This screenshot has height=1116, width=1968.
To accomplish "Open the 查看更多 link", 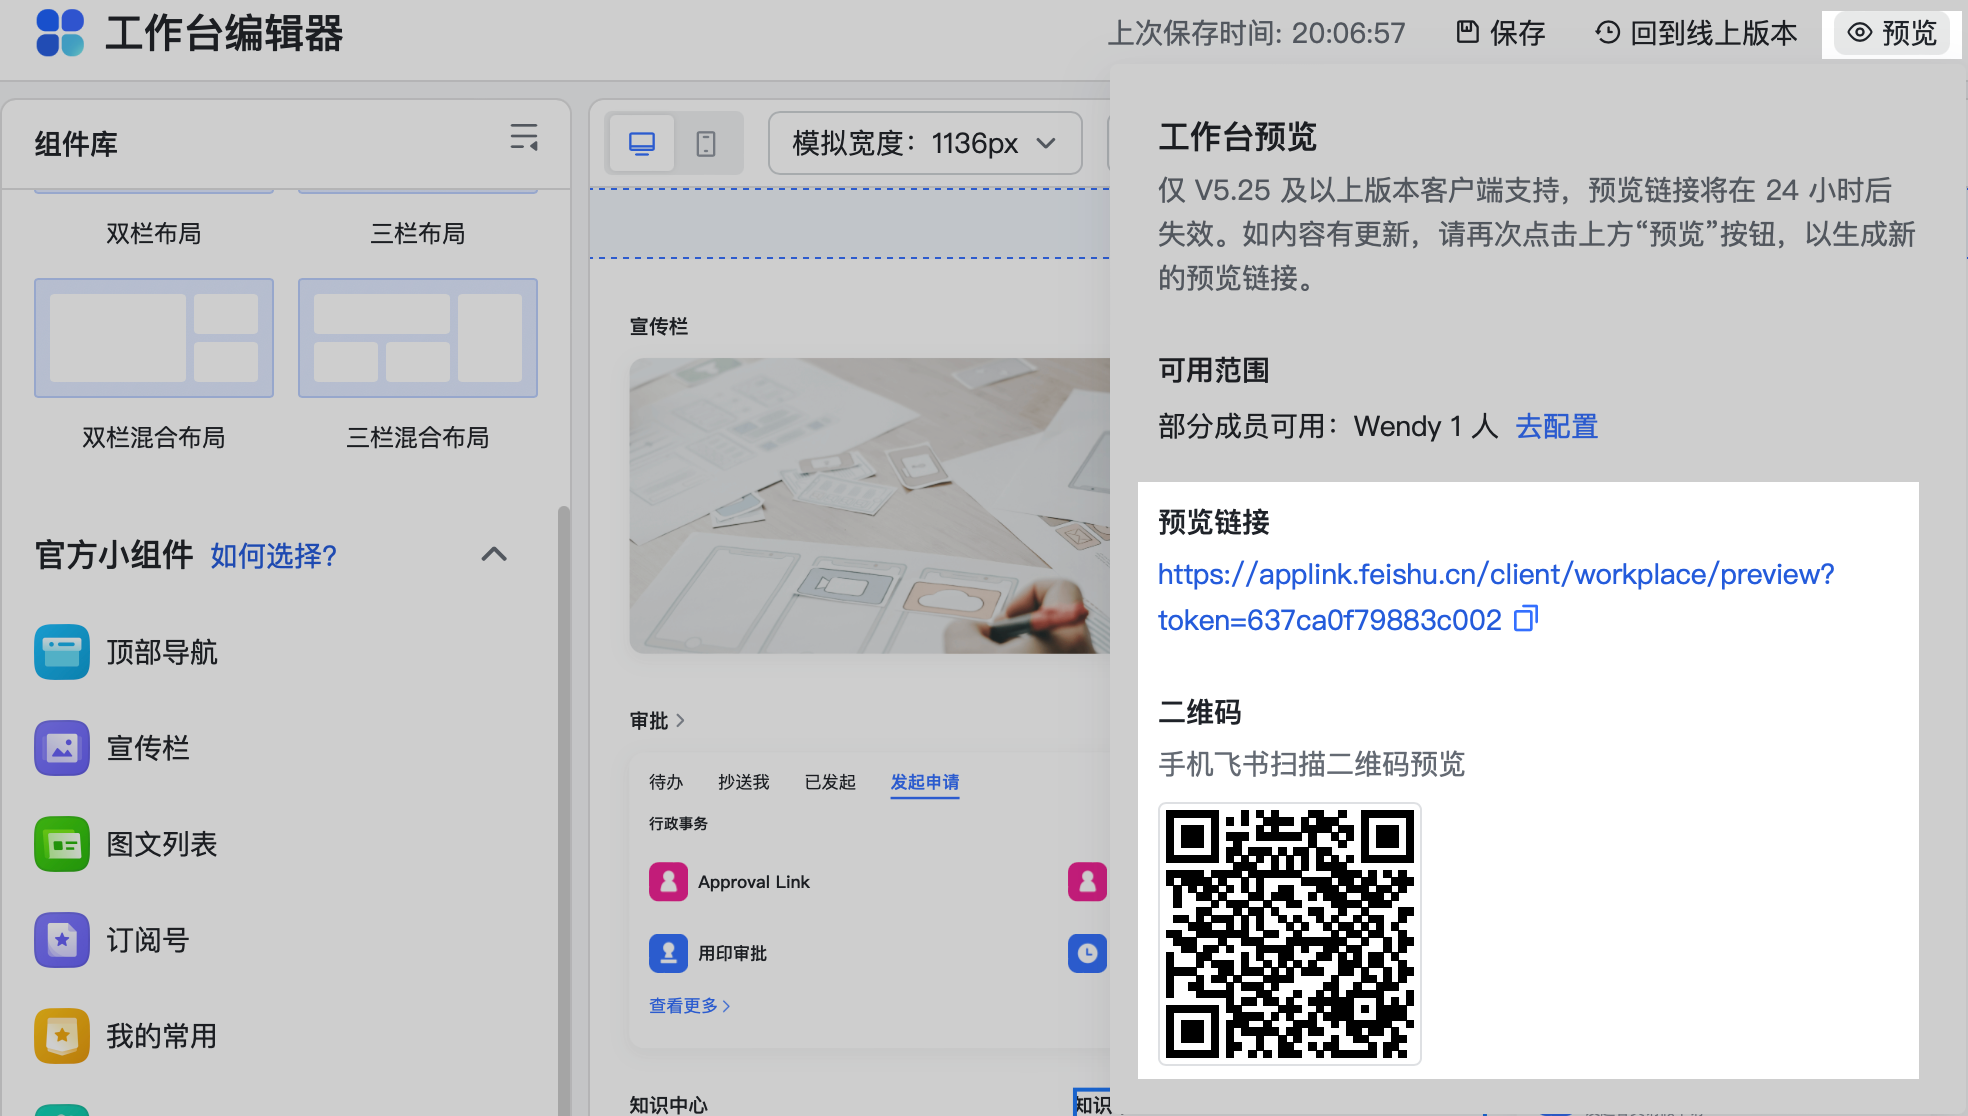I will click(x=689, y=1005).
